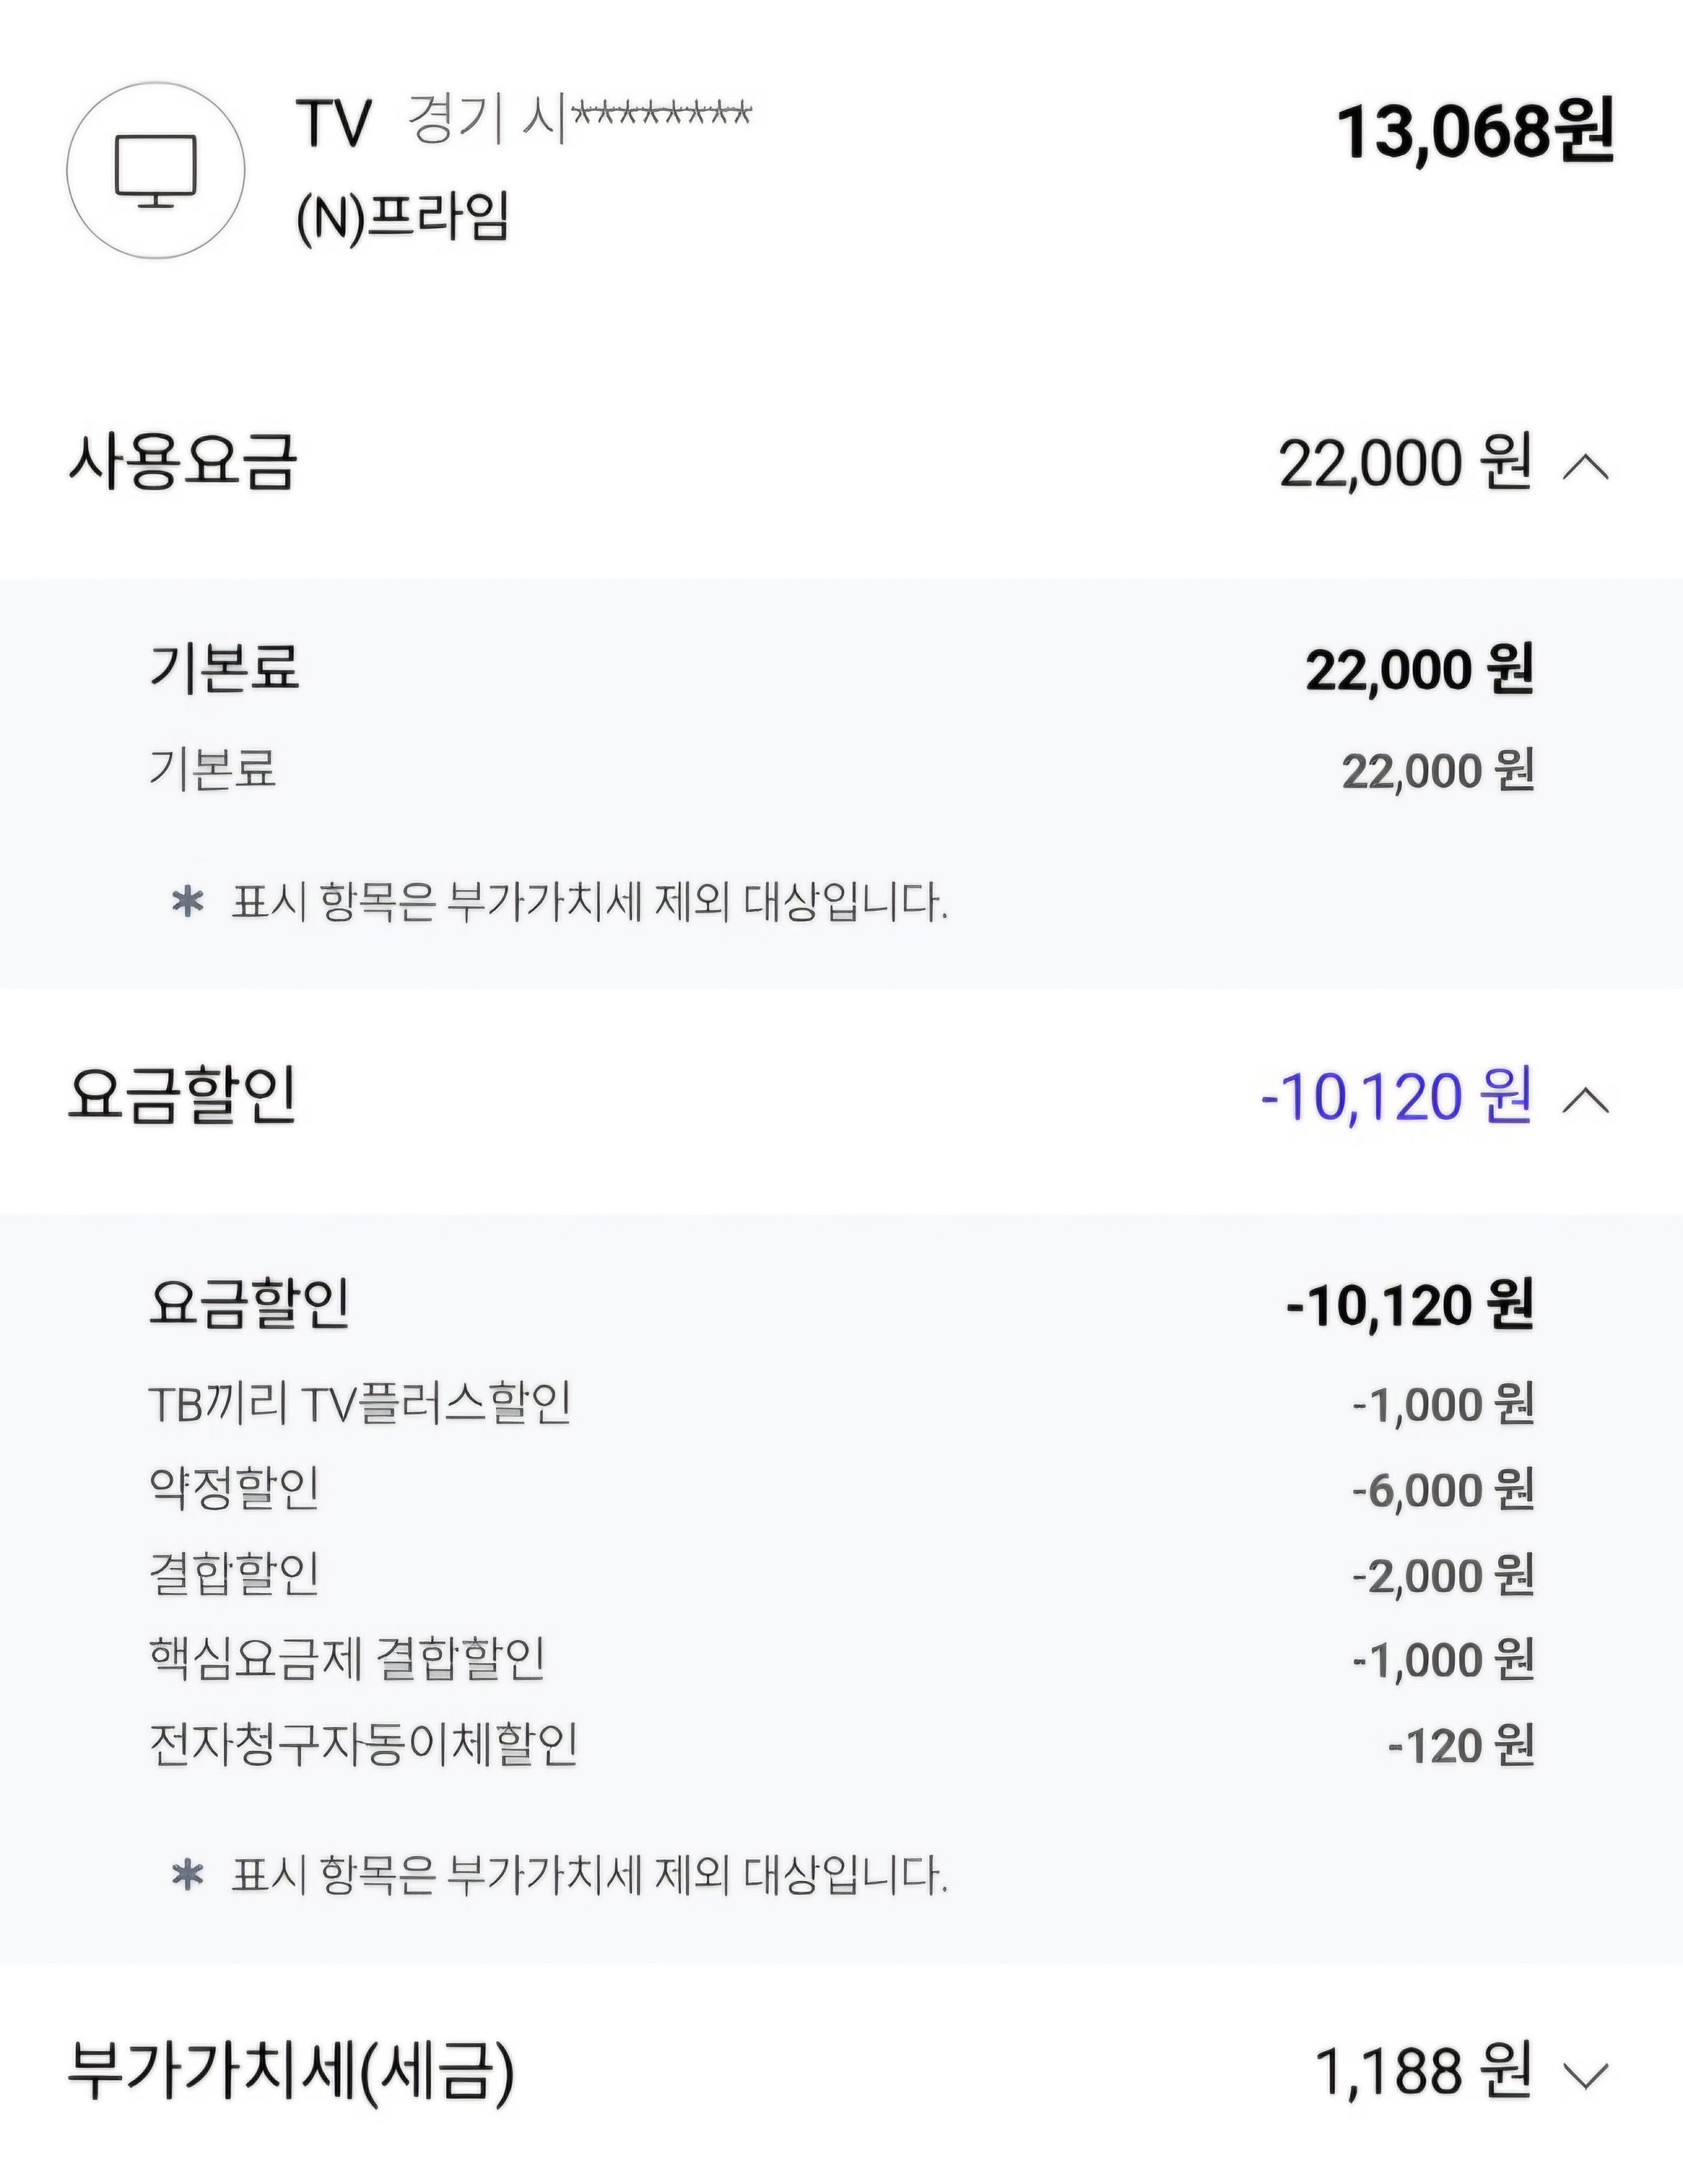The image size is (1683, 2184).
Task: Click the bold 기본료 subtotal heading
Action: click(x=224, y=668)
